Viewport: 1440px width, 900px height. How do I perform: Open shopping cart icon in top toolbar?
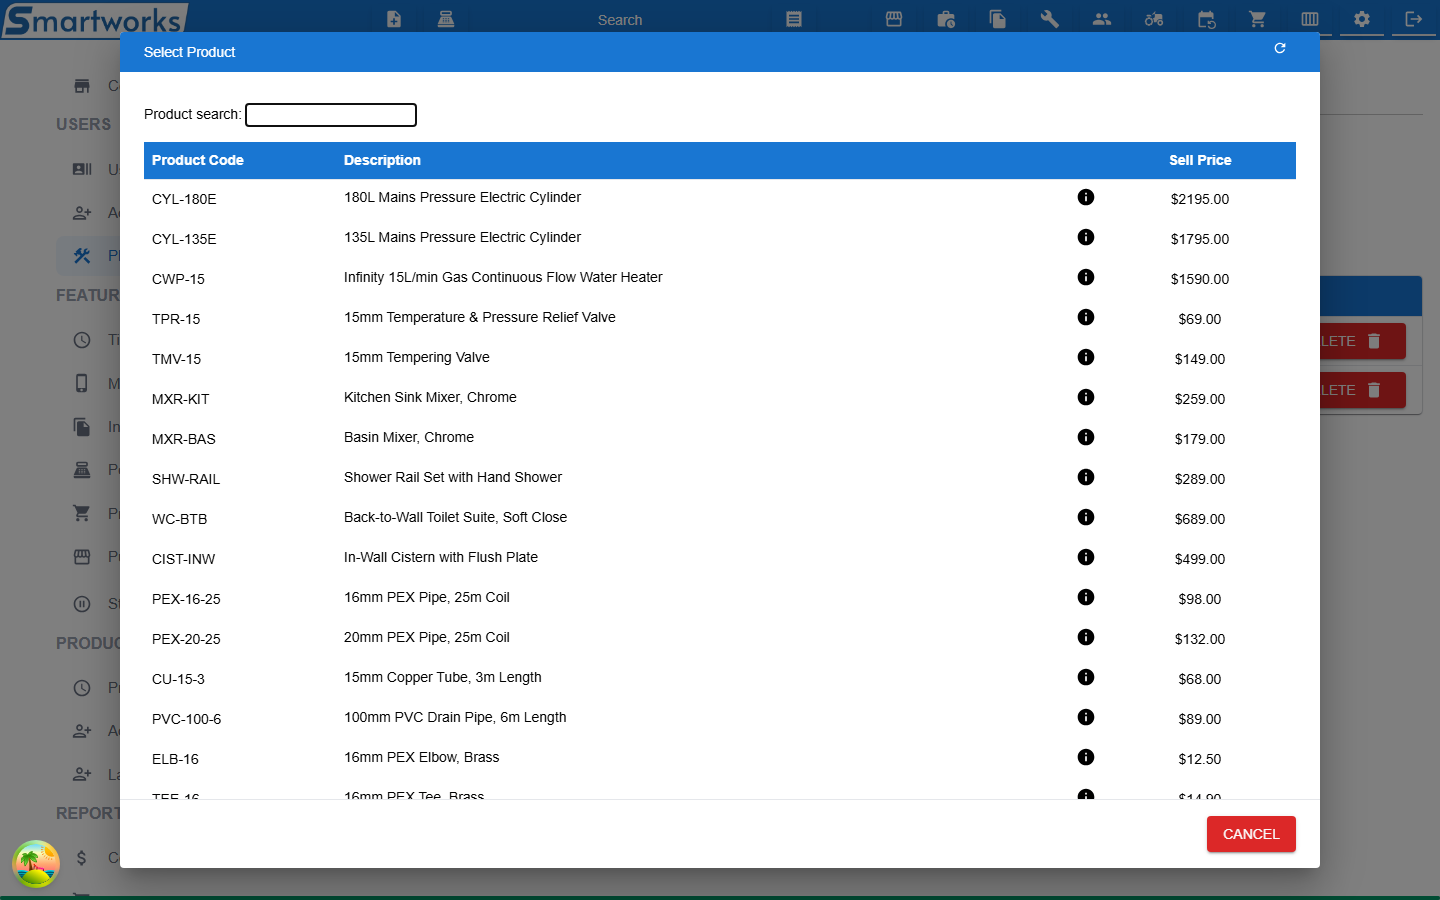[1258, 19]
